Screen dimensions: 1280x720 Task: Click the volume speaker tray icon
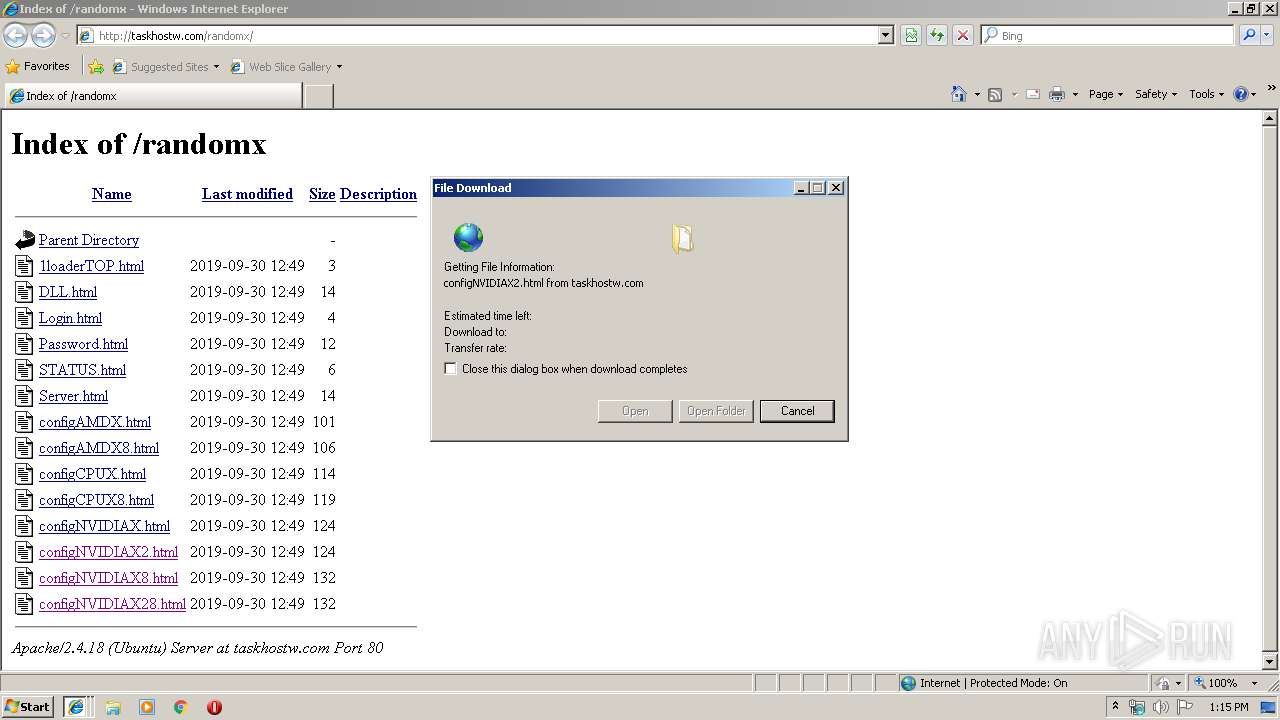tap(1160, 707)
